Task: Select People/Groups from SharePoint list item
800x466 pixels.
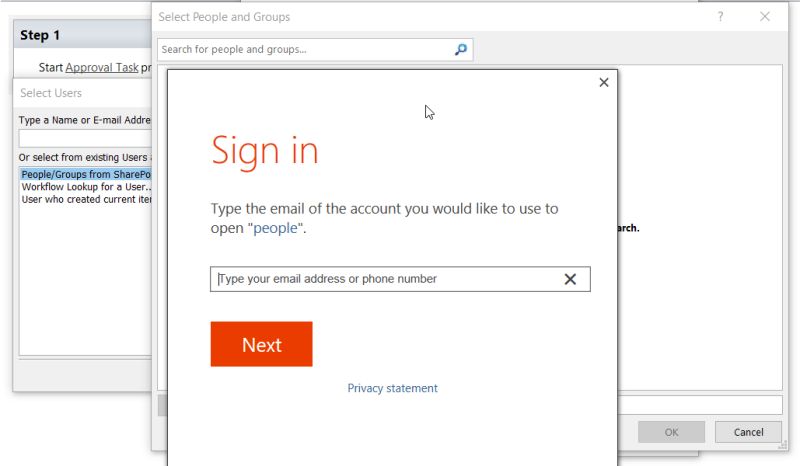Action: tap(86, 175)
